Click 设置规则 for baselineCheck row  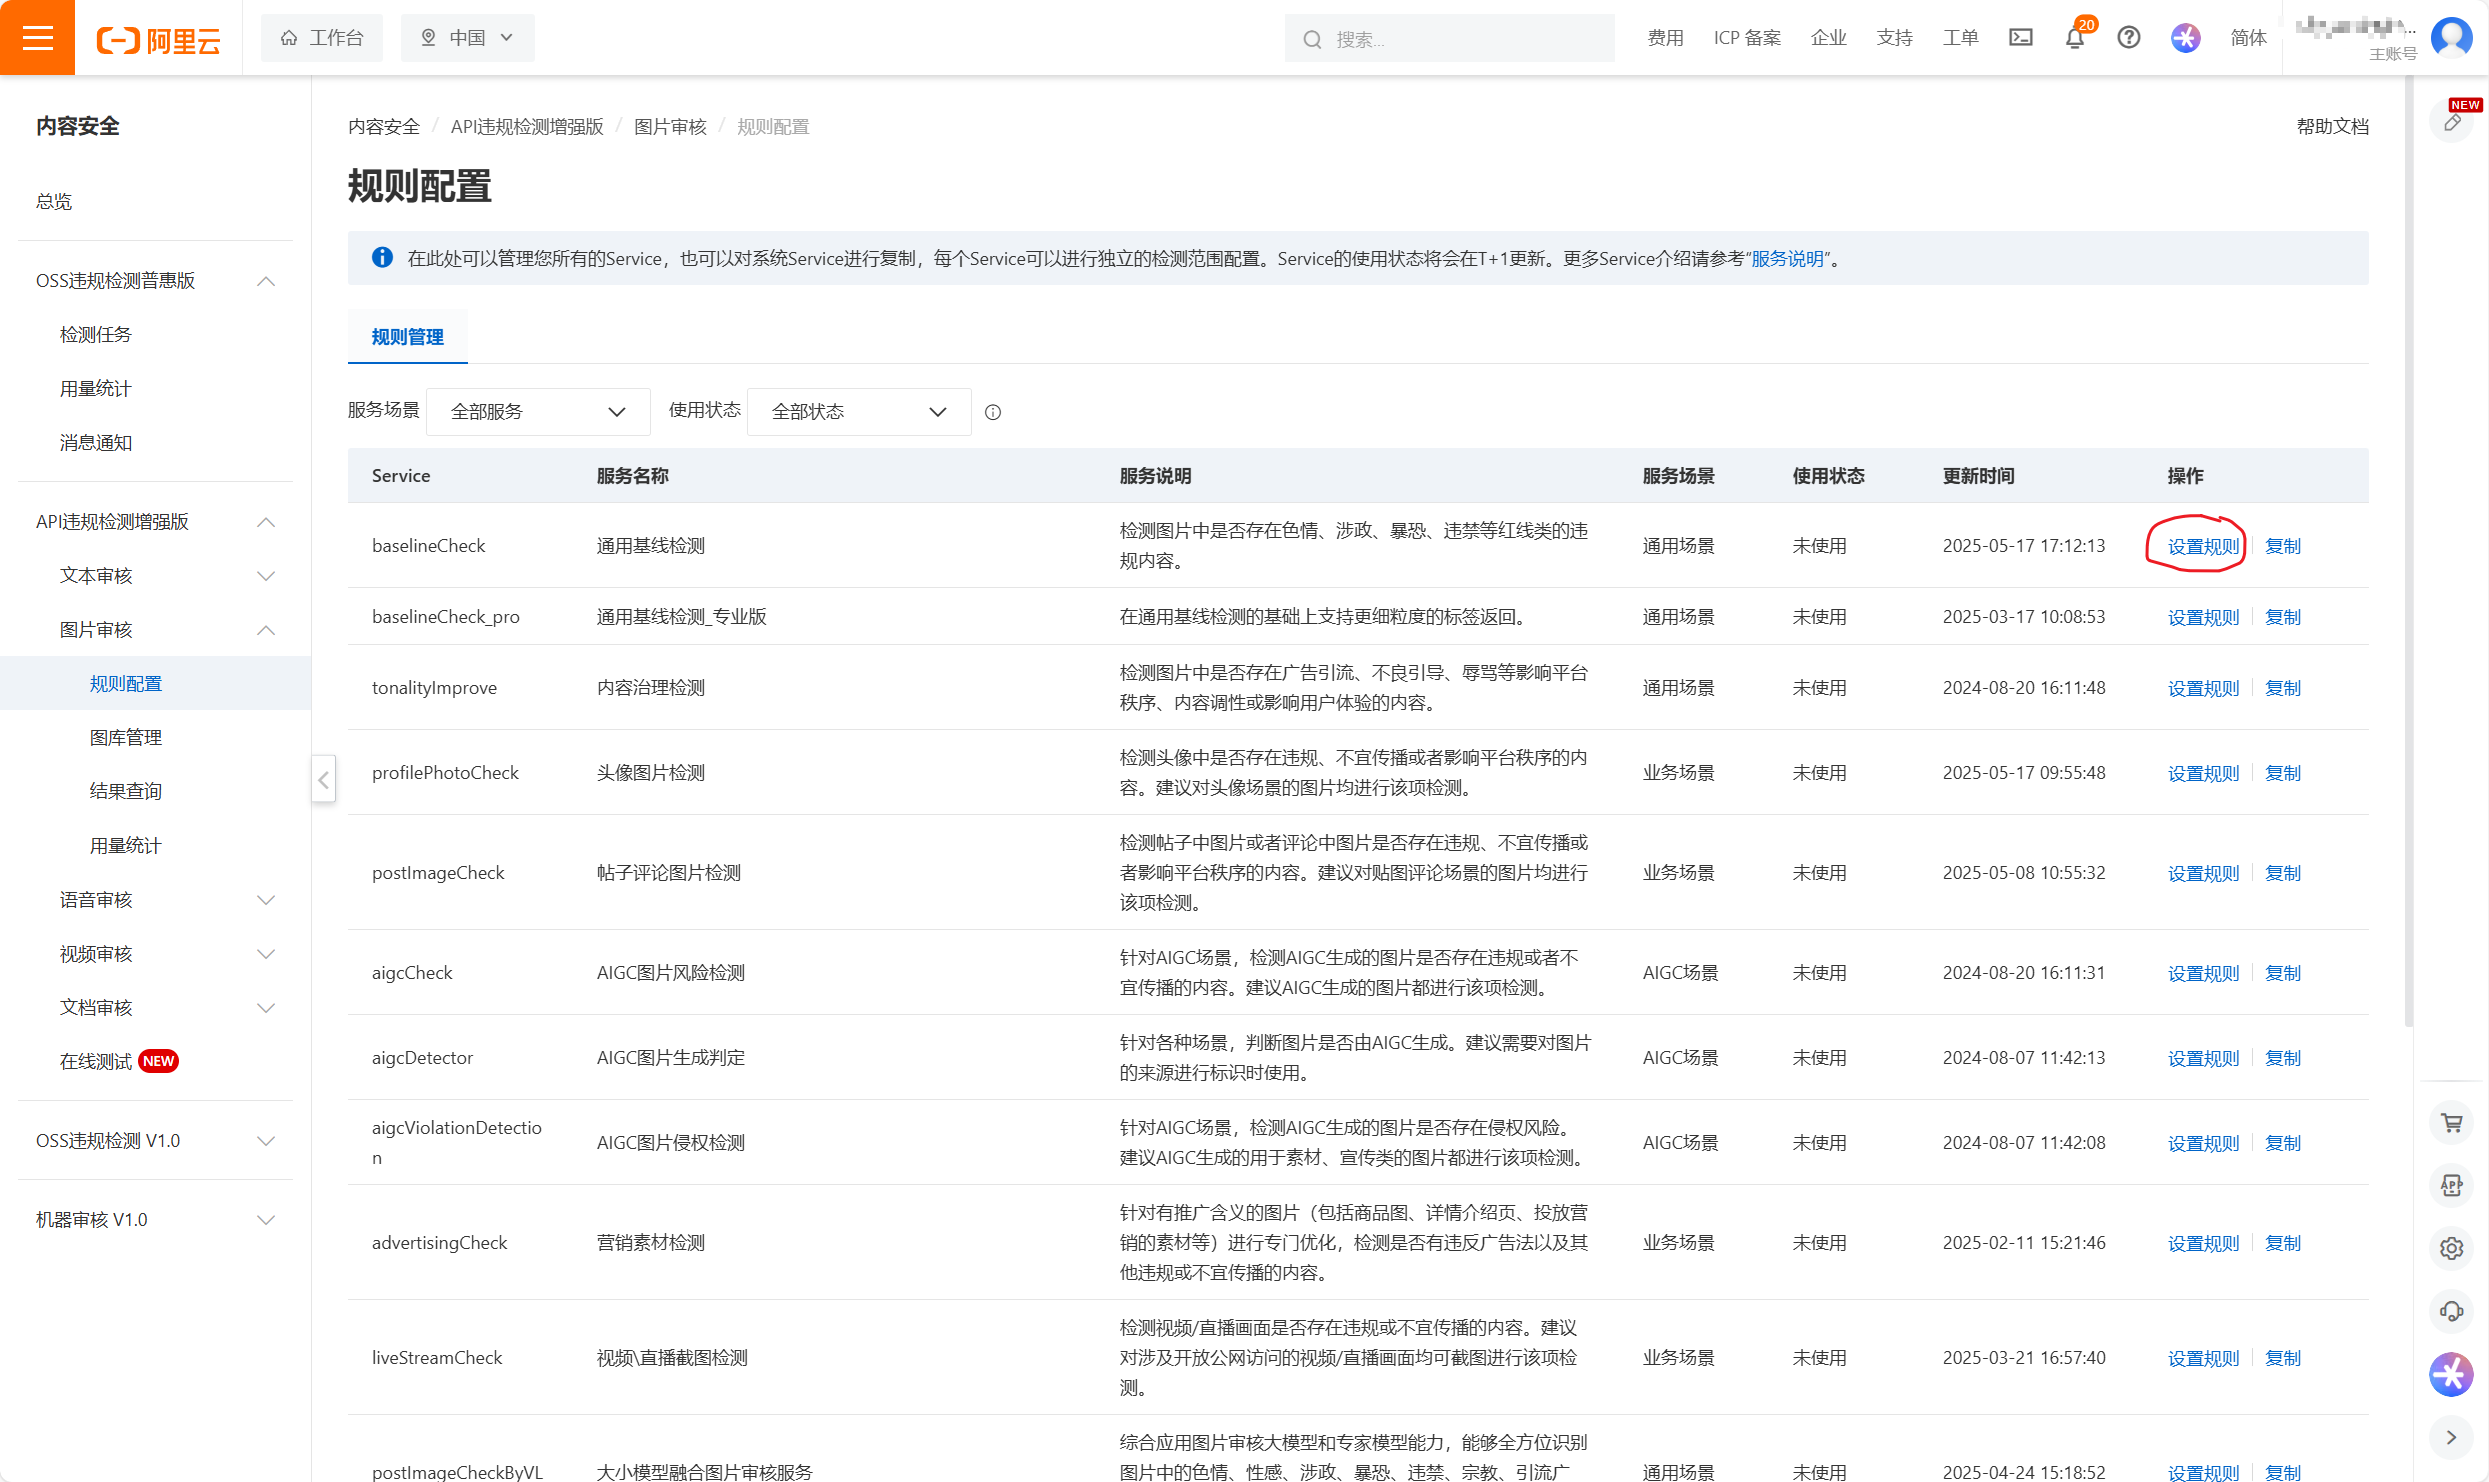tap(2202, 546)
